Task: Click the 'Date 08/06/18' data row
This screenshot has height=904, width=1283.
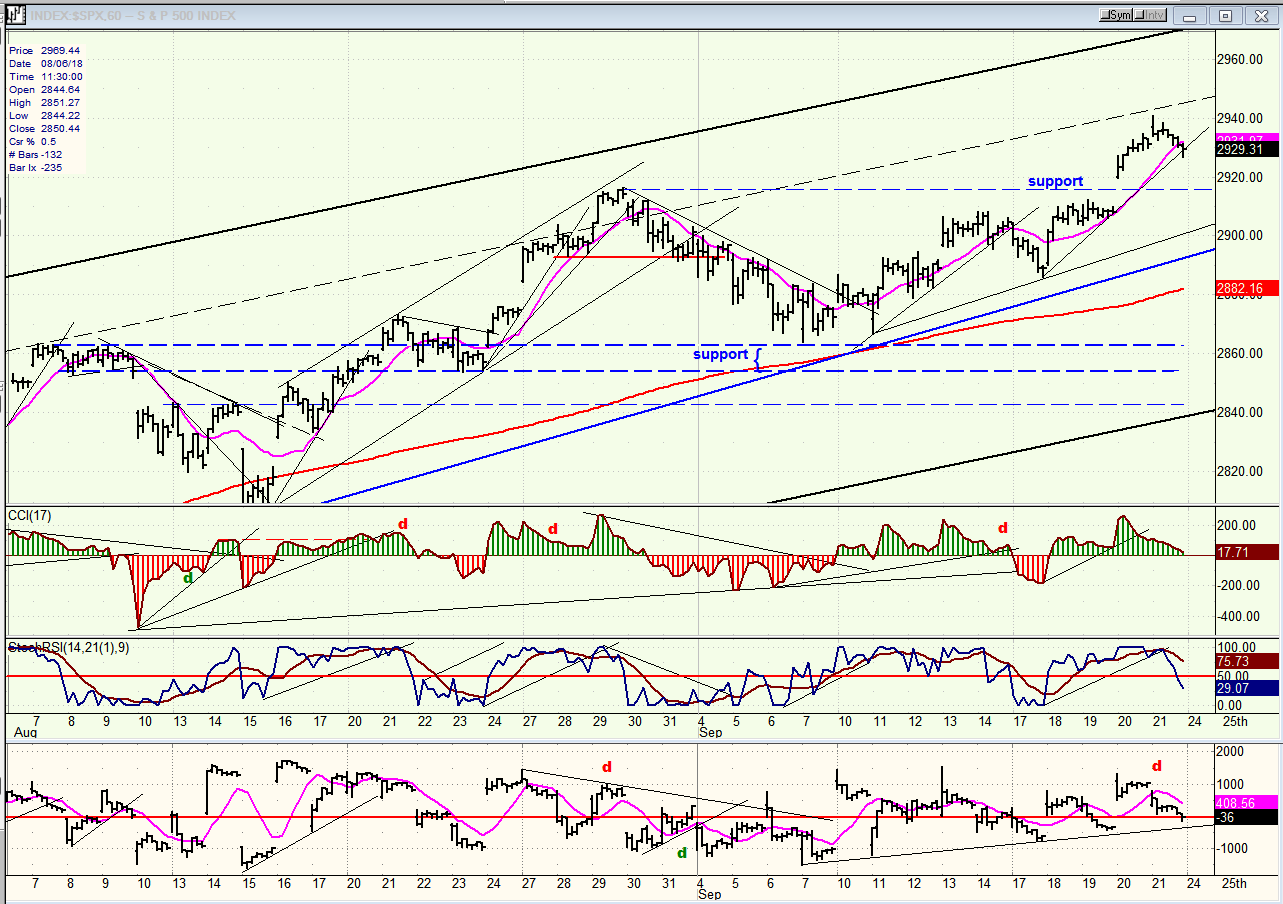Action: point(44,63)
